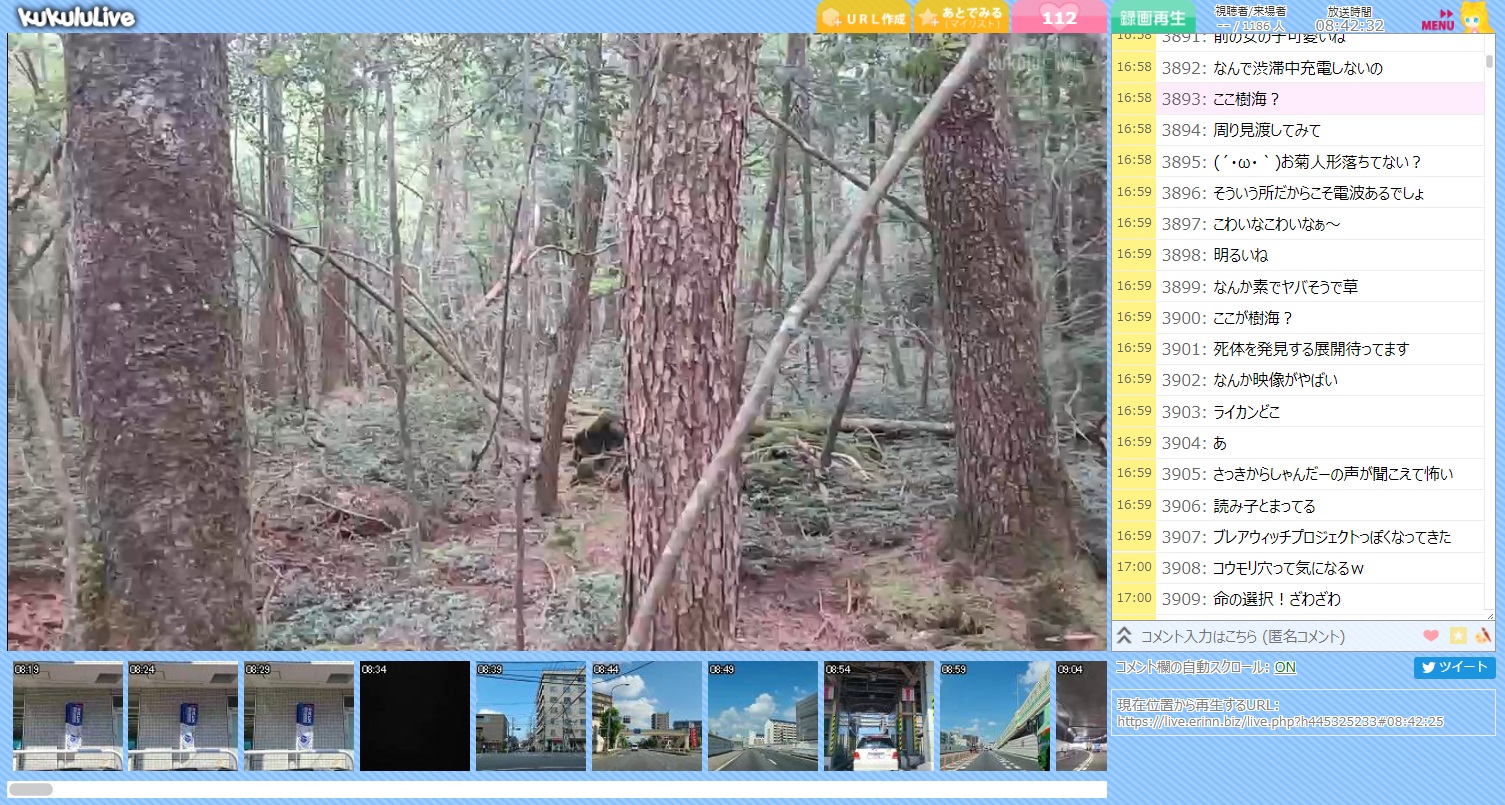This screenshot has width=1505, height=805.
Task: Click the pink heart 112 counter
Action: click(x=1058, y=17)
